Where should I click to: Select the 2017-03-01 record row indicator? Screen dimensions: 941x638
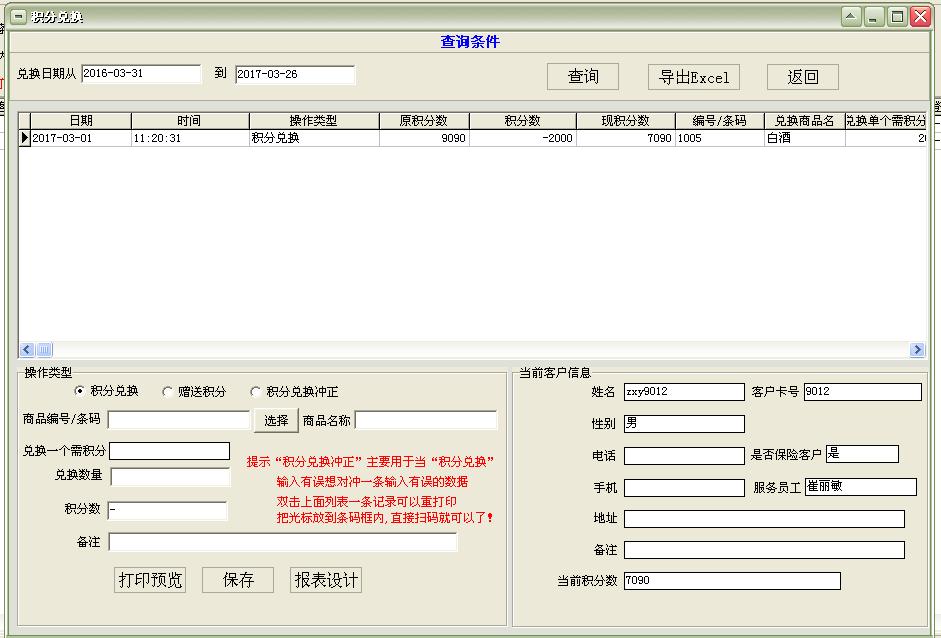pyautogui.click(x=24, y=138)
